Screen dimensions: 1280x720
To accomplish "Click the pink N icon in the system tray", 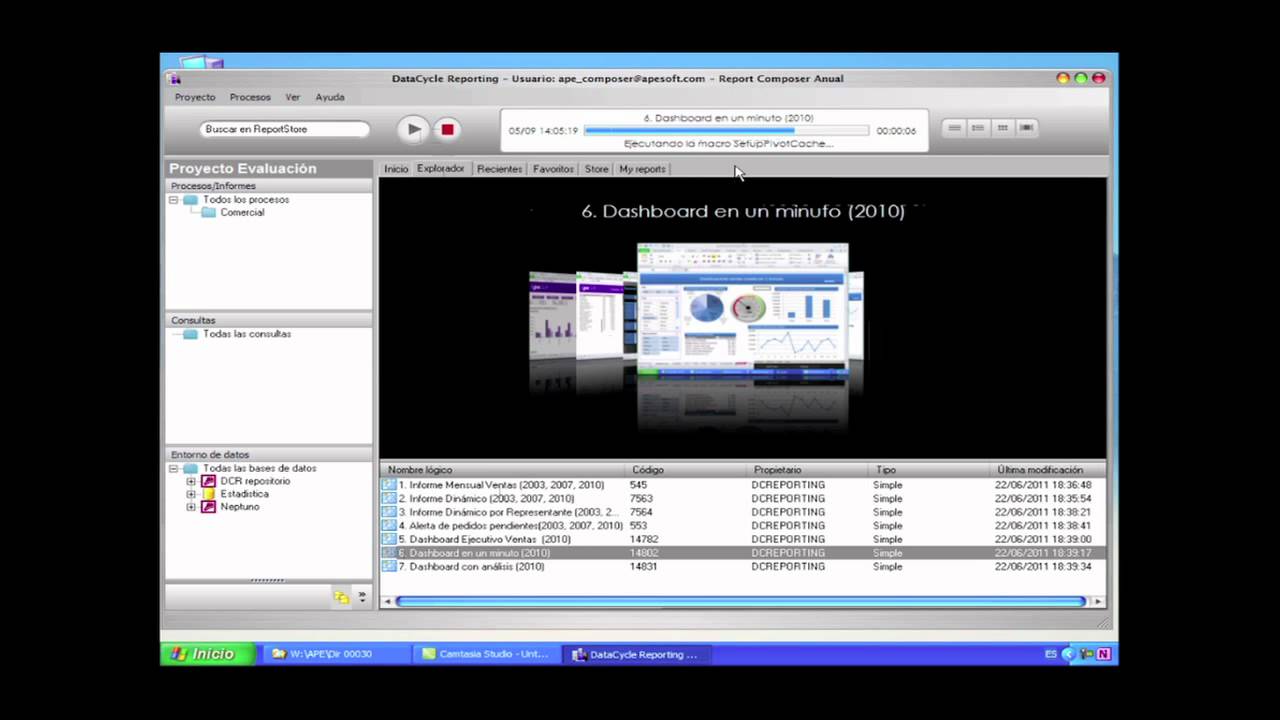I will click(1103, 654).
